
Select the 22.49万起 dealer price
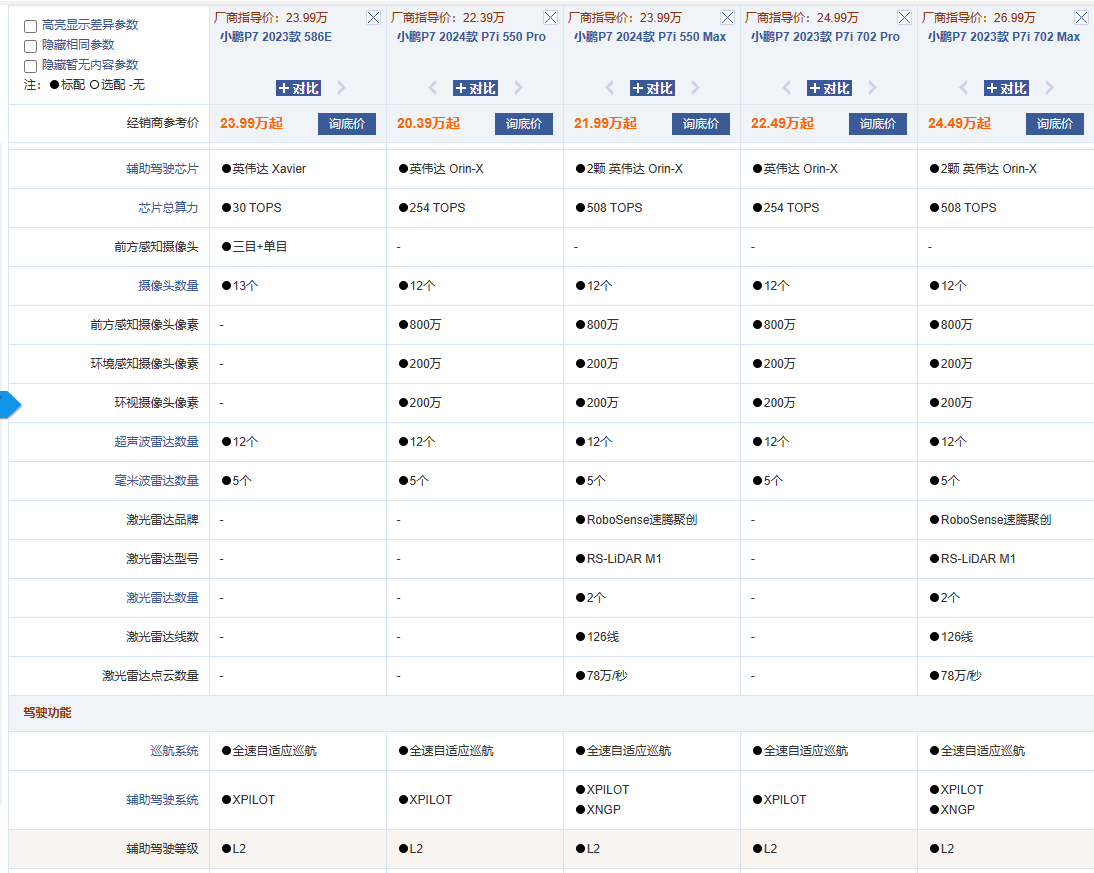click(x=783, y=124)
